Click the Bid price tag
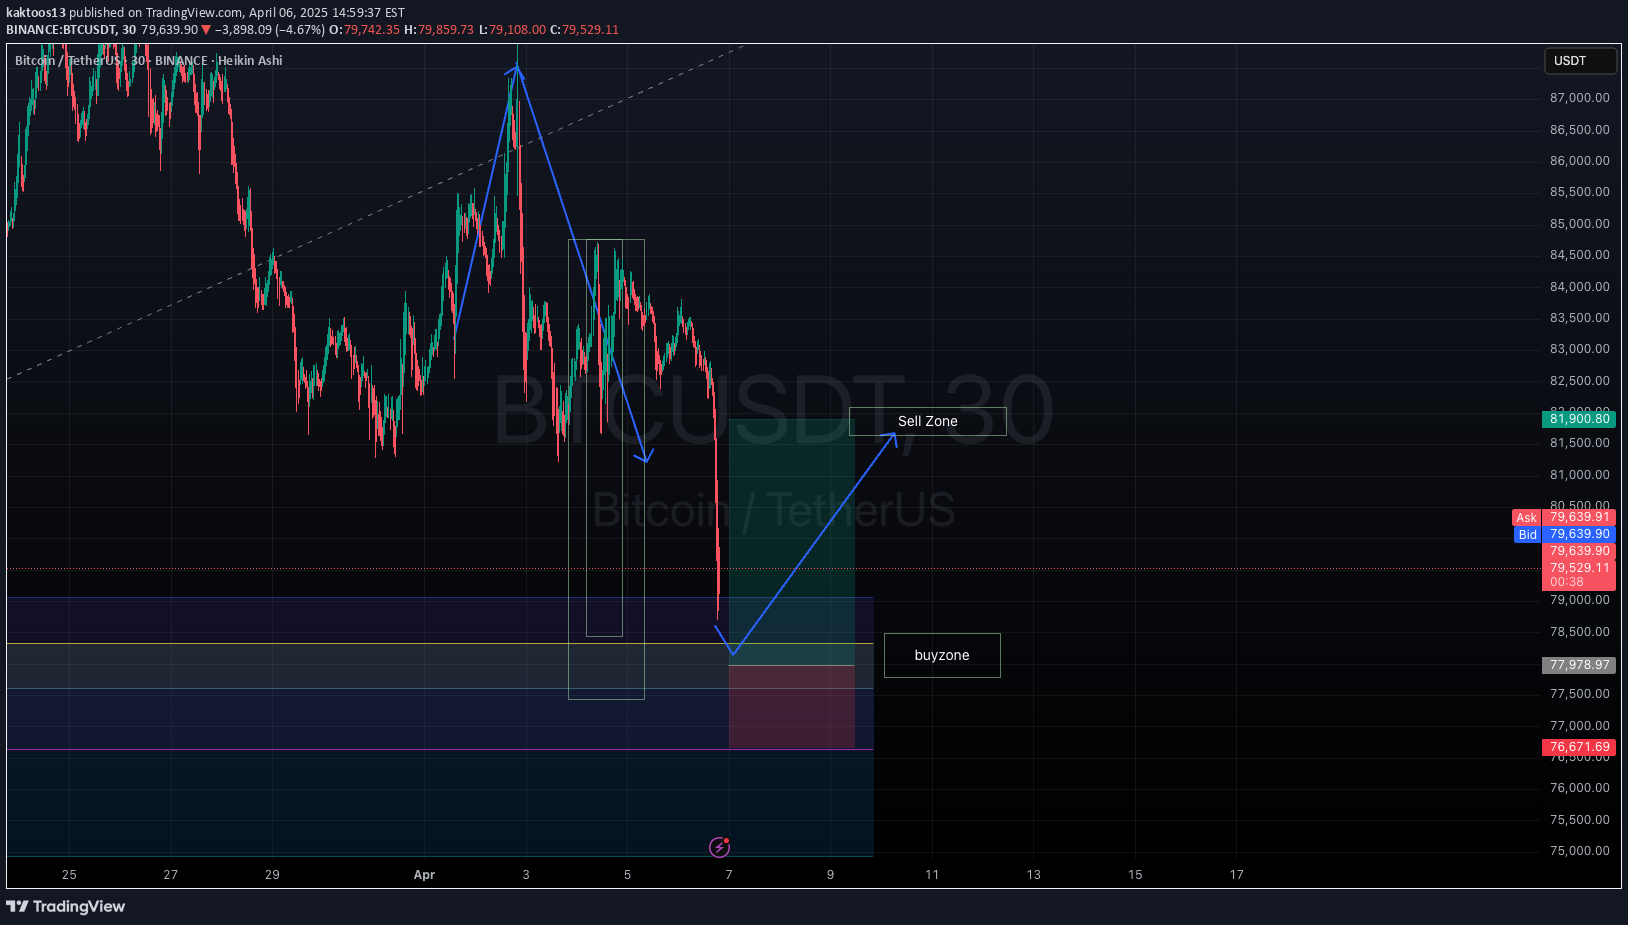 pos(1527,534)
